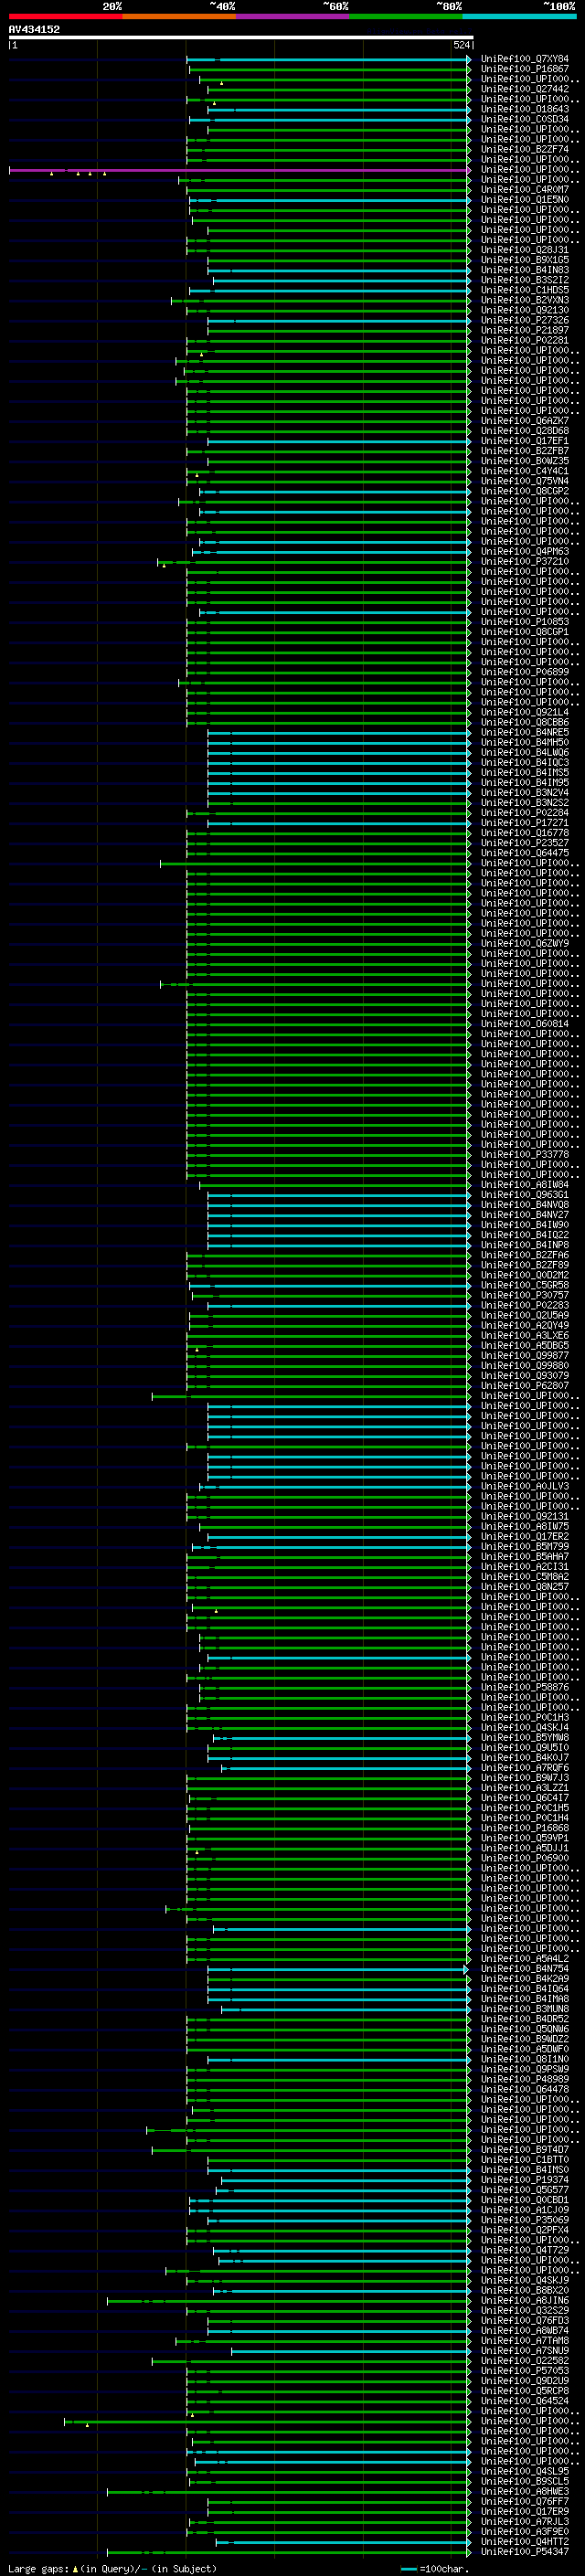585x2576 pixels.
Task: Select hit label UniRef100_B8BX20
Action: [525, 2291]
